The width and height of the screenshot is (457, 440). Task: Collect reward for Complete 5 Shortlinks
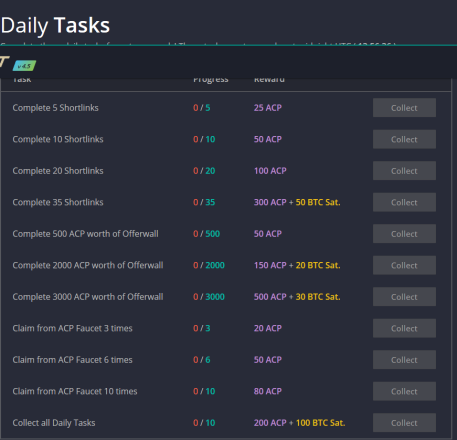[x=404, y=108]
